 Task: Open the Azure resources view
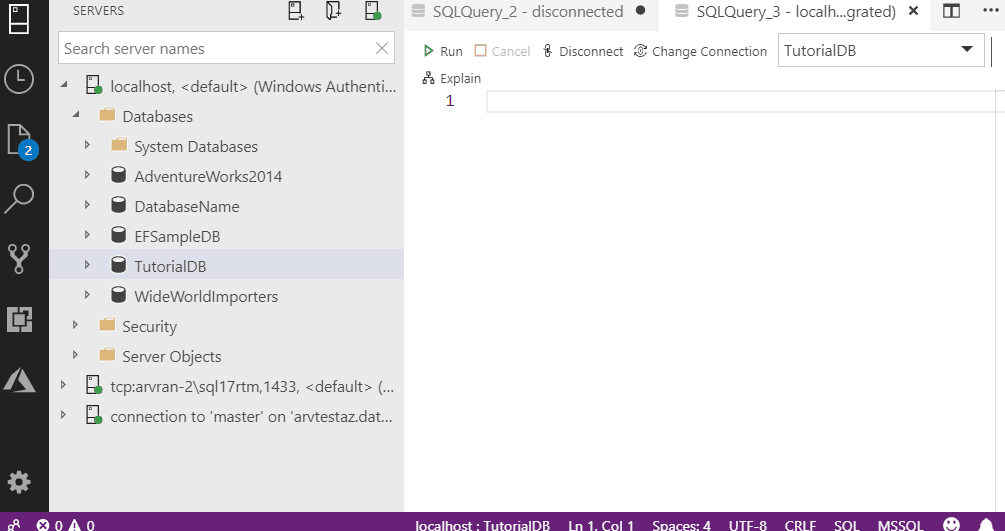tap(19, 379)
